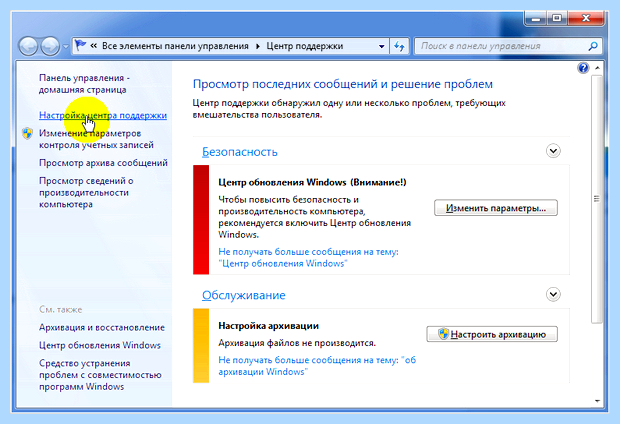Minimize the Action Center window
This screenshot has width=620, height=424.
pos(536,18)
